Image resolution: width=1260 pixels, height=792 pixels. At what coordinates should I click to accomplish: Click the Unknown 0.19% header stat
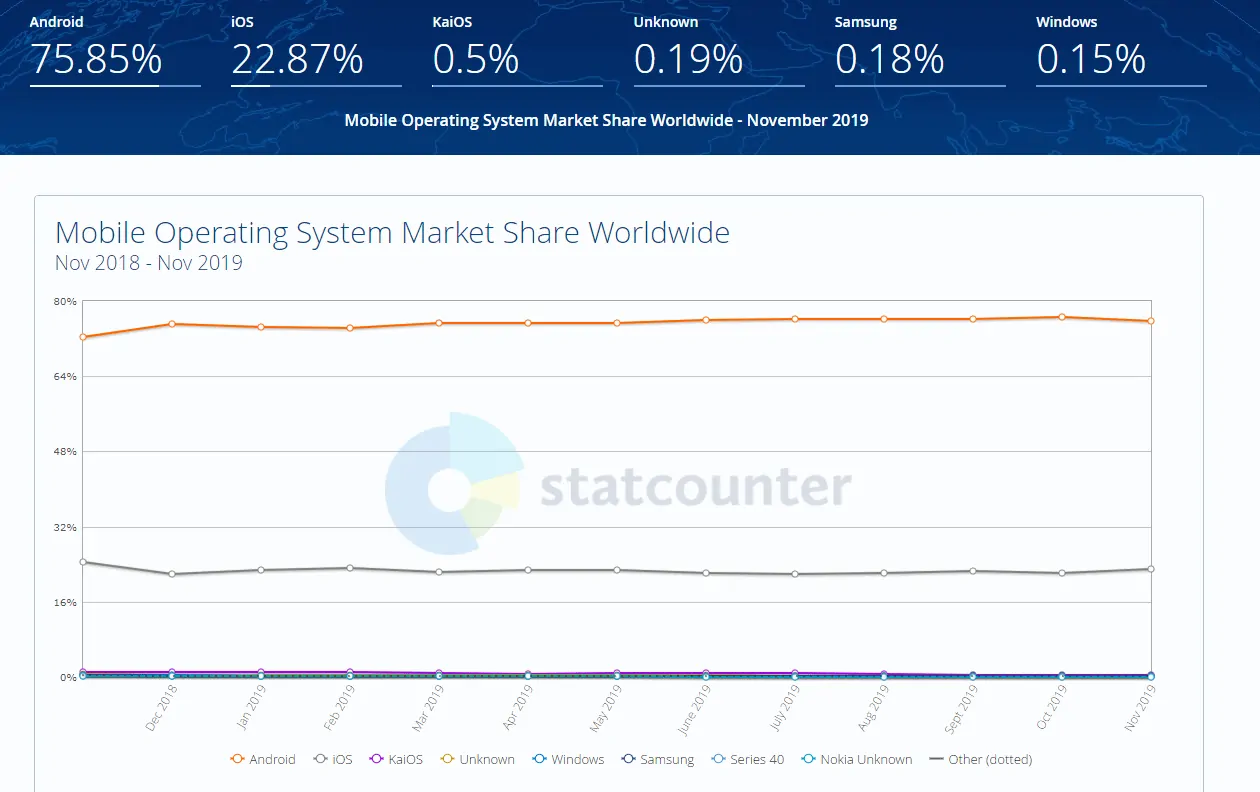688,60
